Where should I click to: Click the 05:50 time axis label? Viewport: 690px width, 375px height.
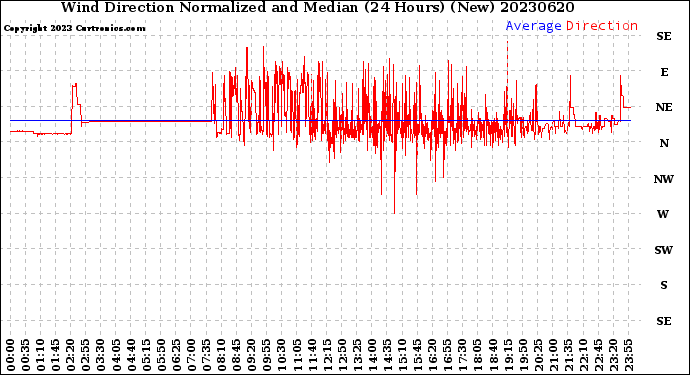(x=161, y=355)
